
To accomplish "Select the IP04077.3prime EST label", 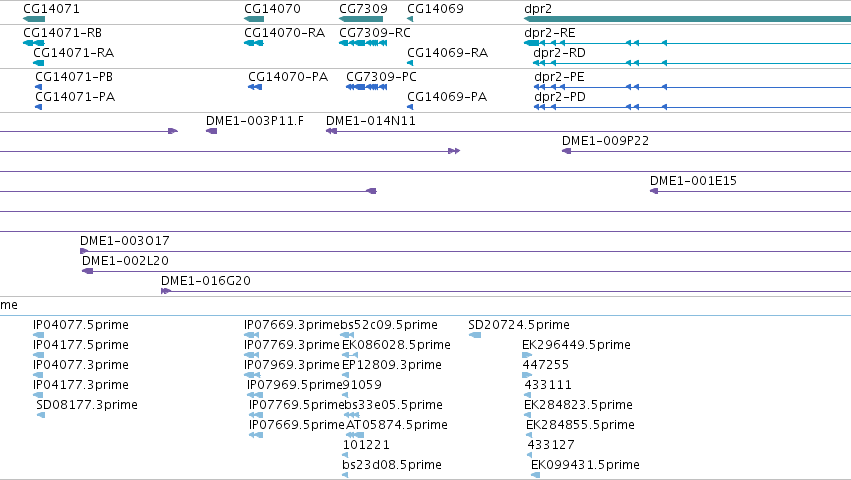I will 81,365.
